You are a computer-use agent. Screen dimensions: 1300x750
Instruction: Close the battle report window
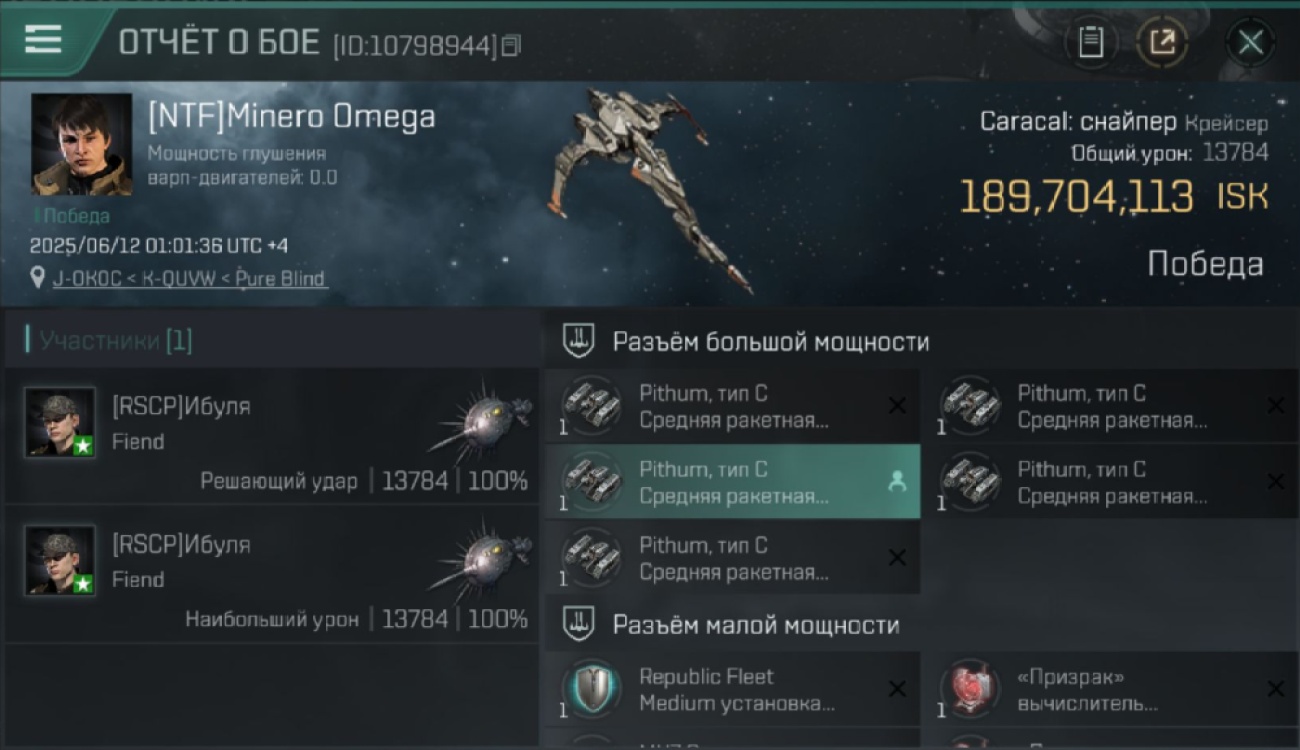(x=1250, y=43)
